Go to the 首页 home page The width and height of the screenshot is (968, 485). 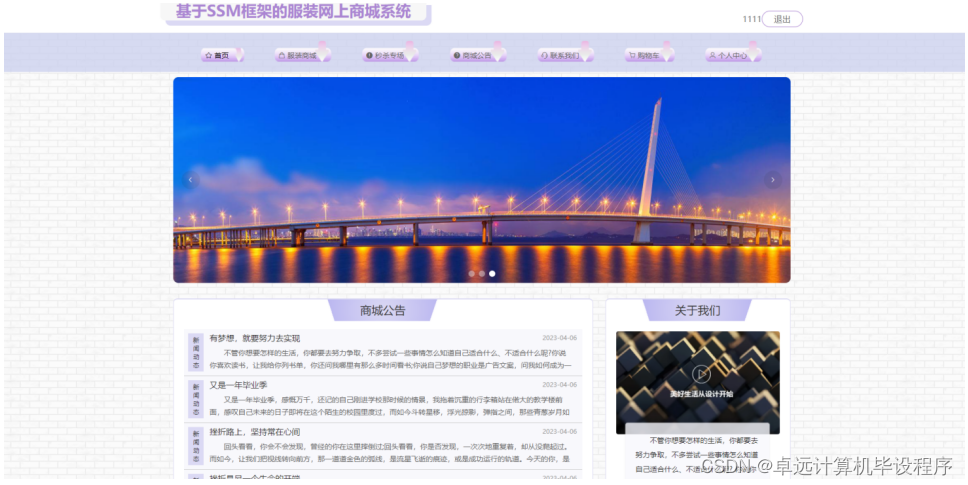pos(222,55)
